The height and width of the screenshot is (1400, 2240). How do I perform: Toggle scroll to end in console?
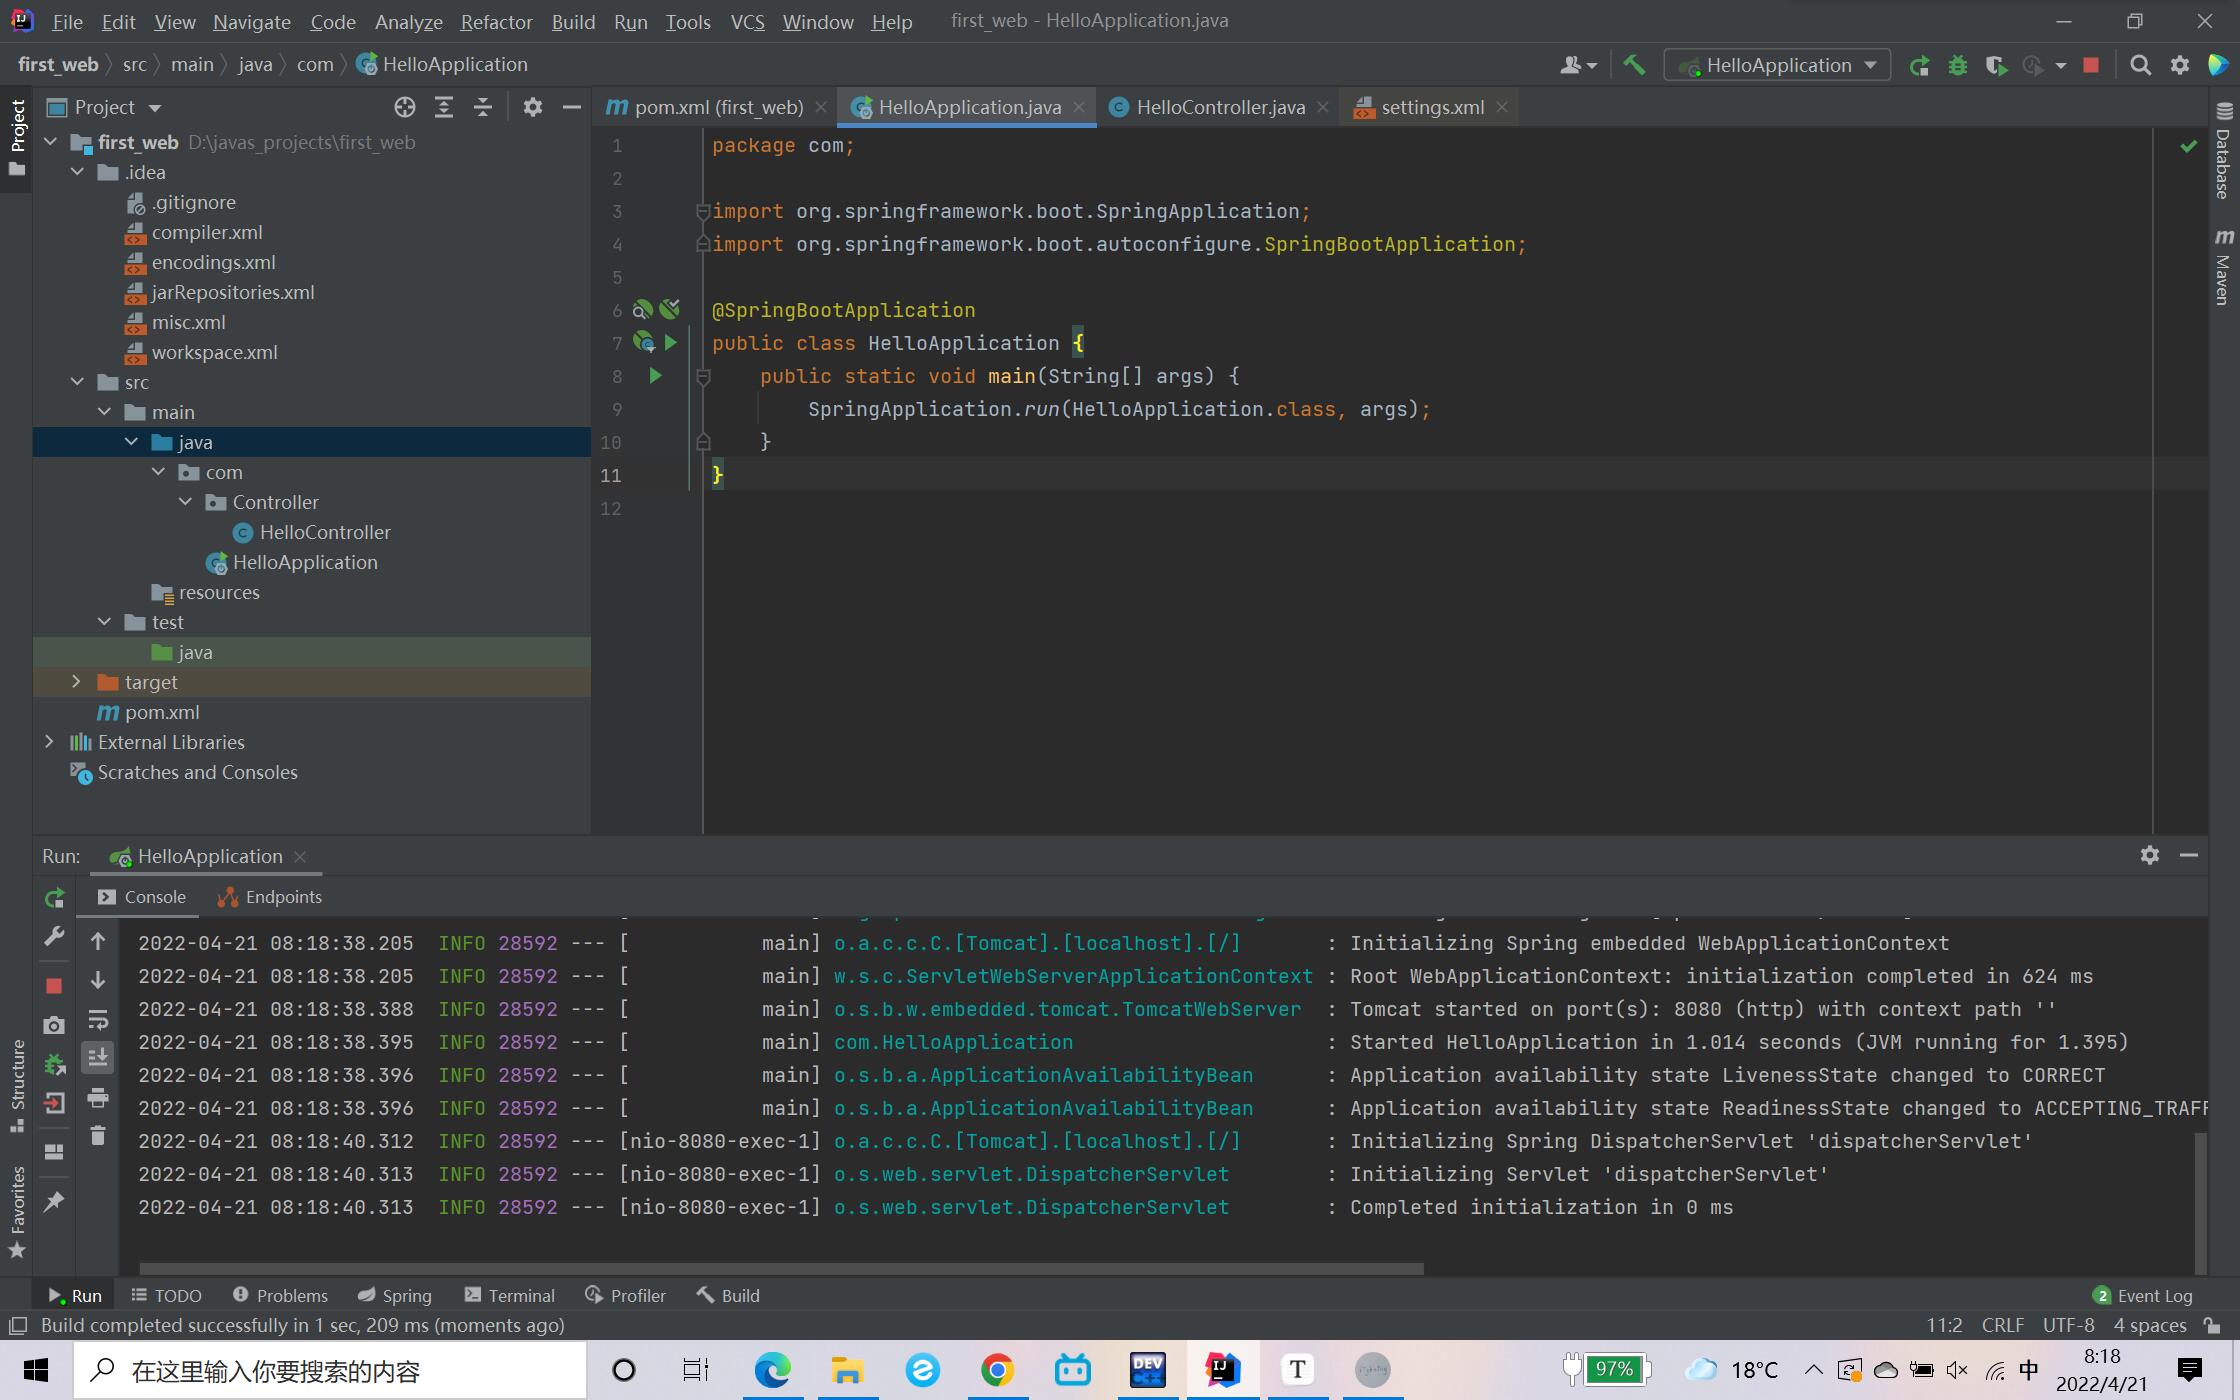tap(97, 1057)
